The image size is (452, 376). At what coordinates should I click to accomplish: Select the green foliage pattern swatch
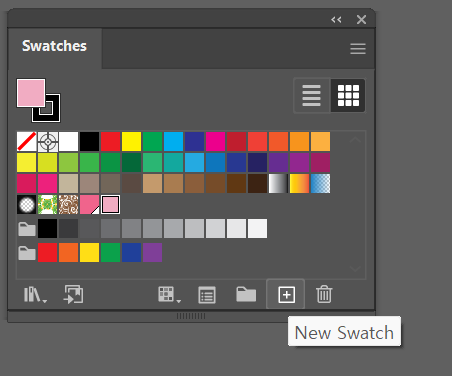(x=48, y=204)
